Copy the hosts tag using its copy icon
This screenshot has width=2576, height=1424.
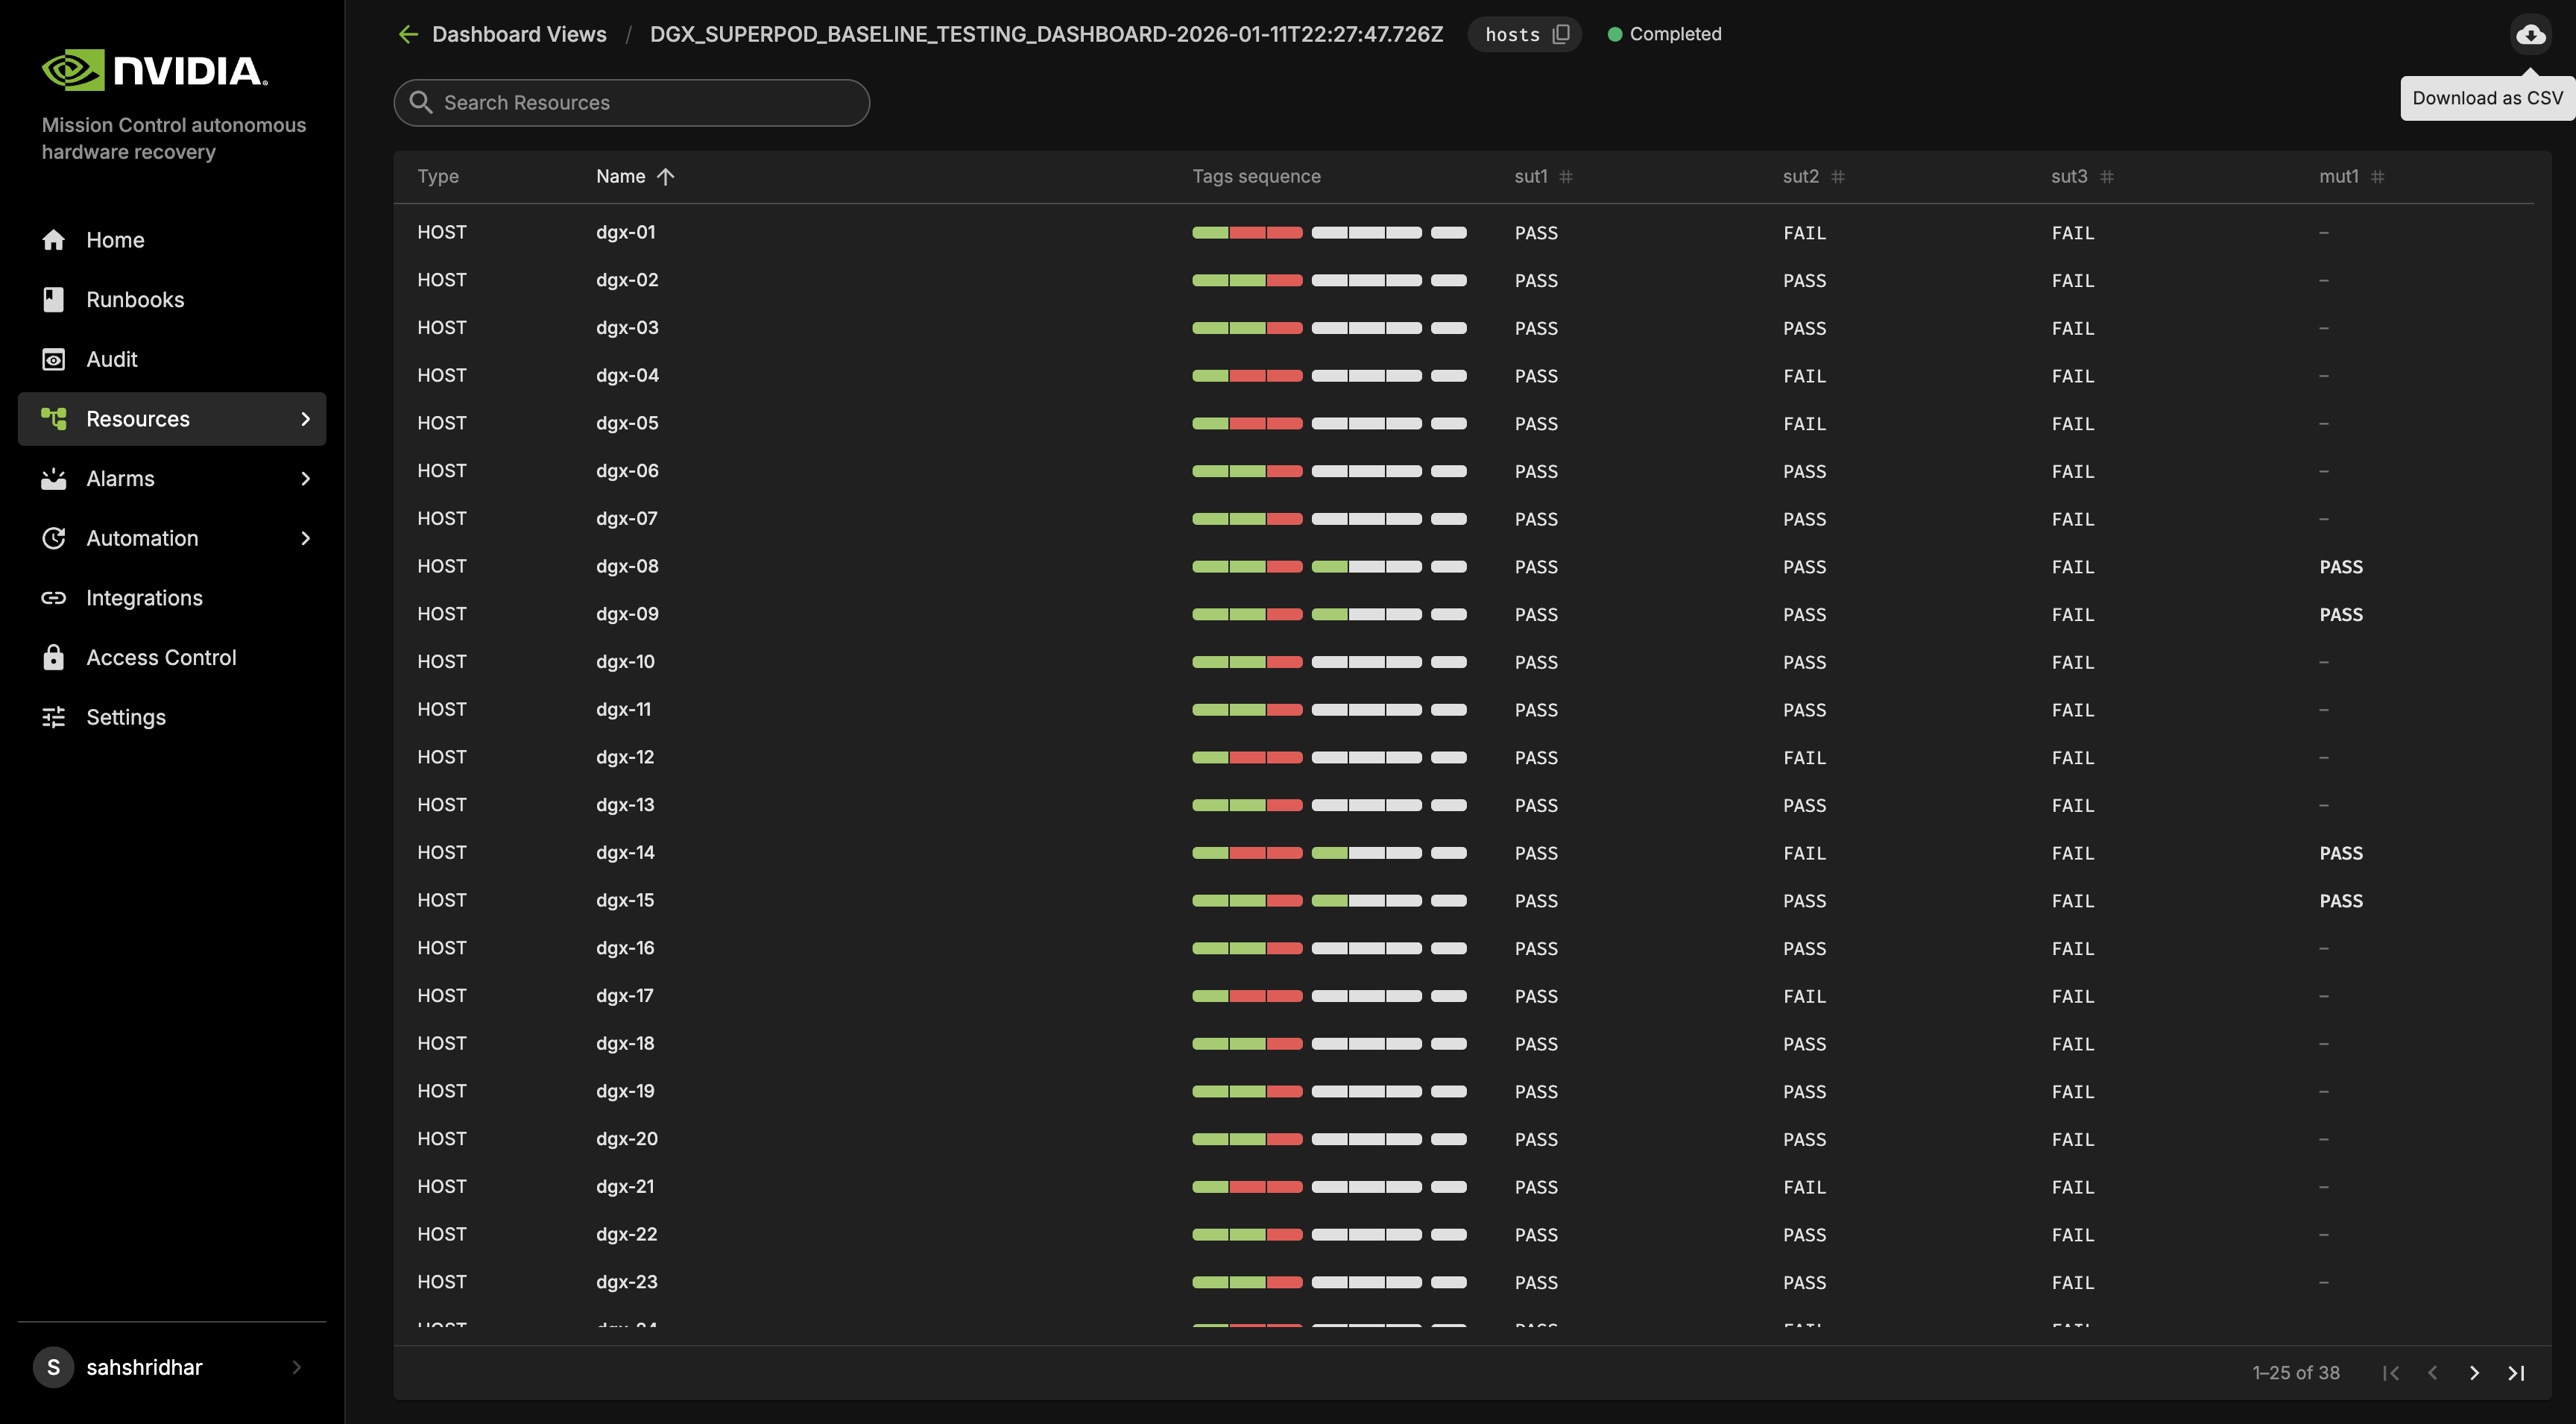1561,34
